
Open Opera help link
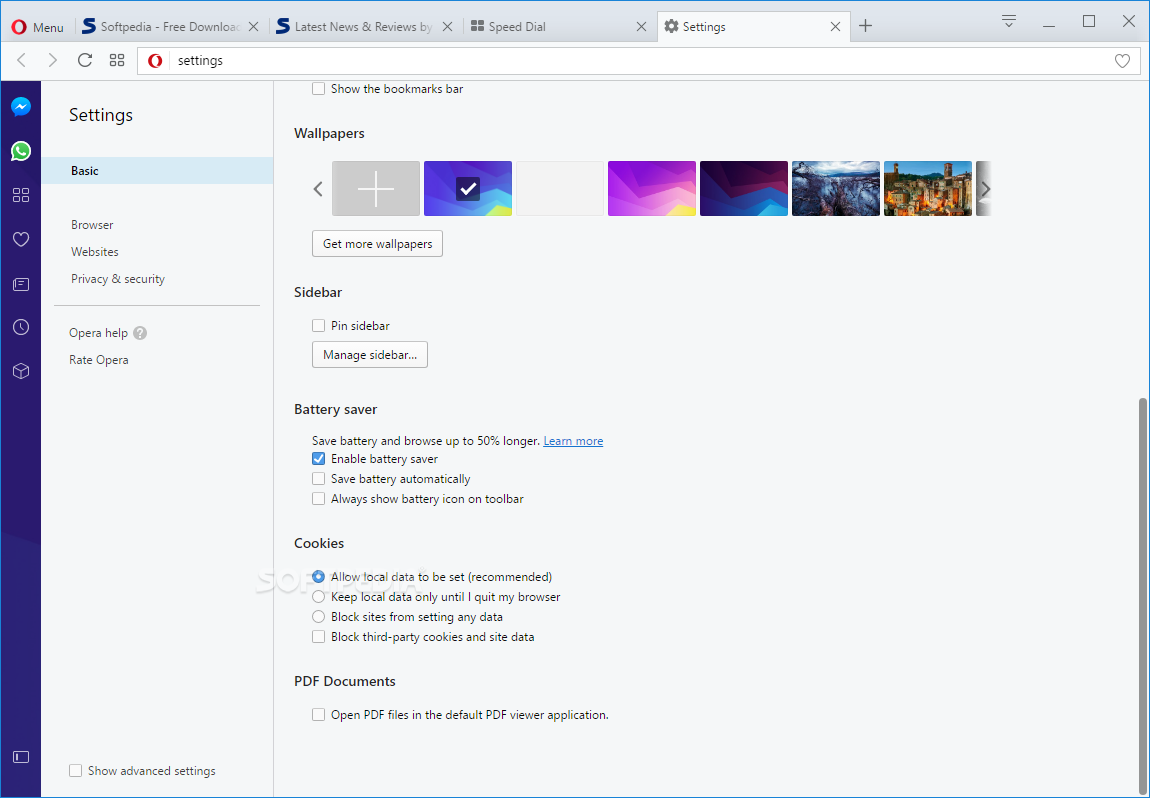[x=98, y=333]
